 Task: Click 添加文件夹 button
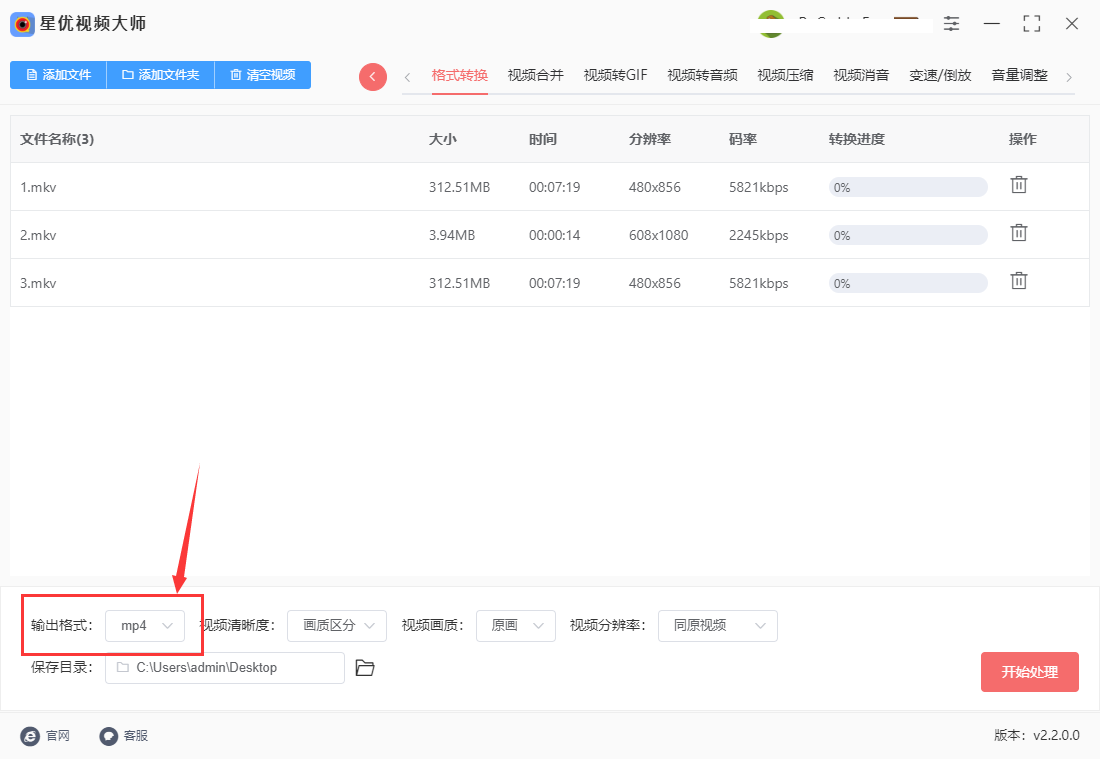(x=161, y=75)
